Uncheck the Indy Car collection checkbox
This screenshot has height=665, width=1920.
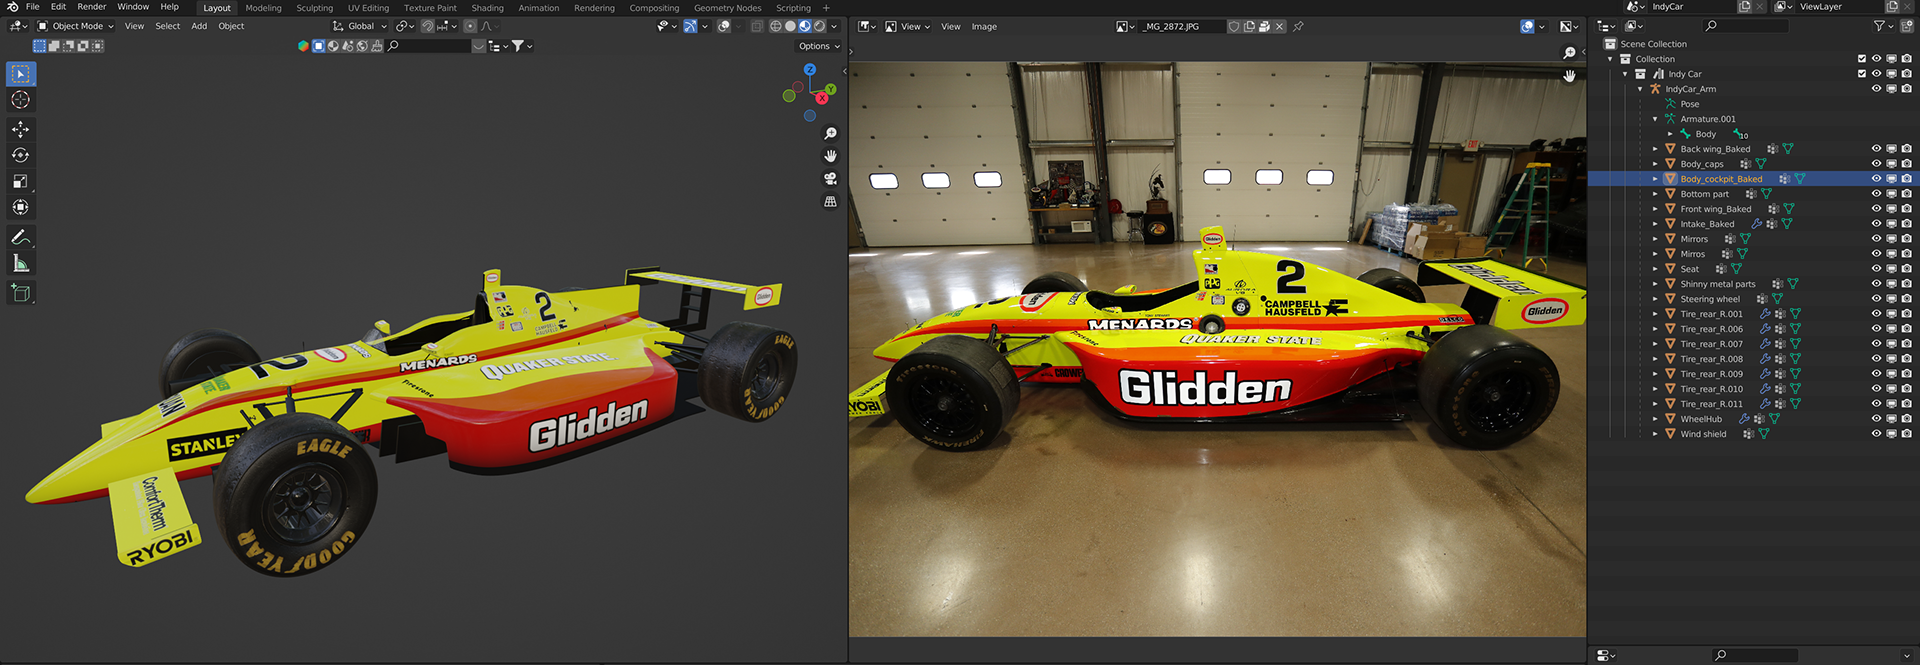[1862, 74]
